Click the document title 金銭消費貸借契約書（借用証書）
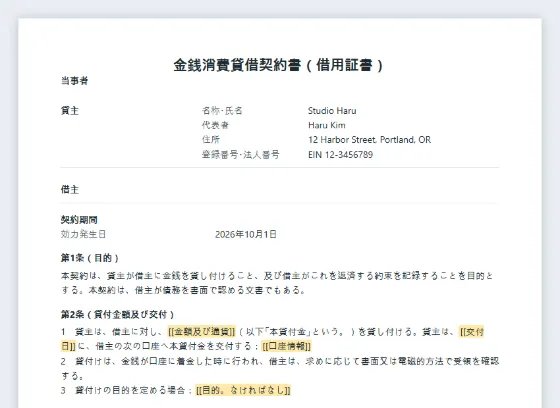The image size is (560, 408). (x=278, y=65)
